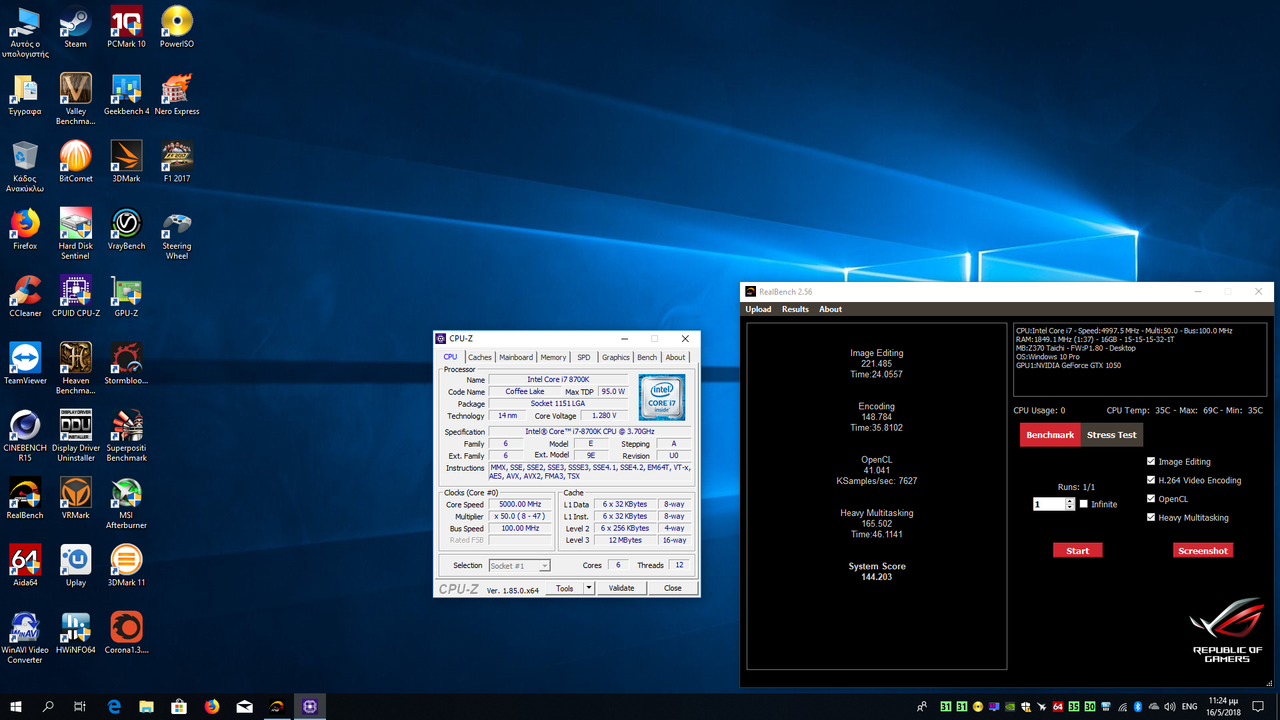Open Geekbench 4 desktop shortcut
The width and height of the screenshot is (1280, 720).
[126, 94]
